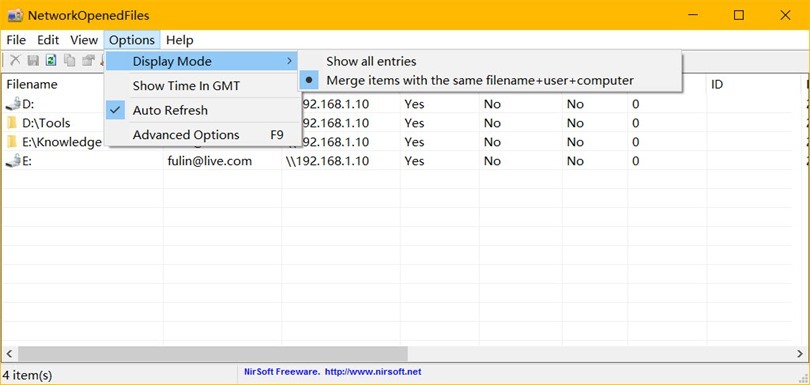Screen dimensions: 810x385
Task: Click the fulin@live.com user cell
Action: (x=210, y=161)
